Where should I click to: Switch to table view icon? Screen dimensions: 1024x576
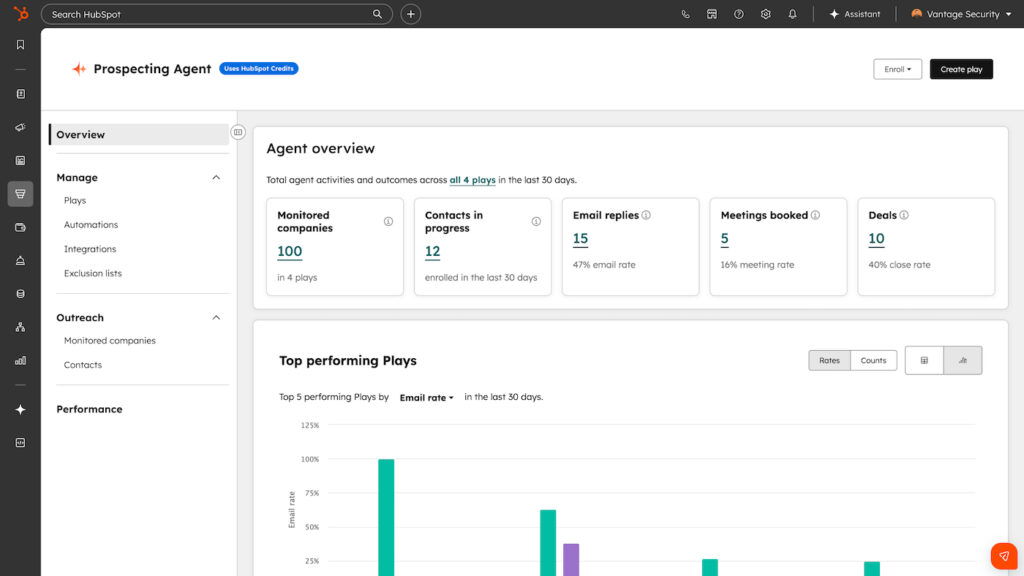924,360
